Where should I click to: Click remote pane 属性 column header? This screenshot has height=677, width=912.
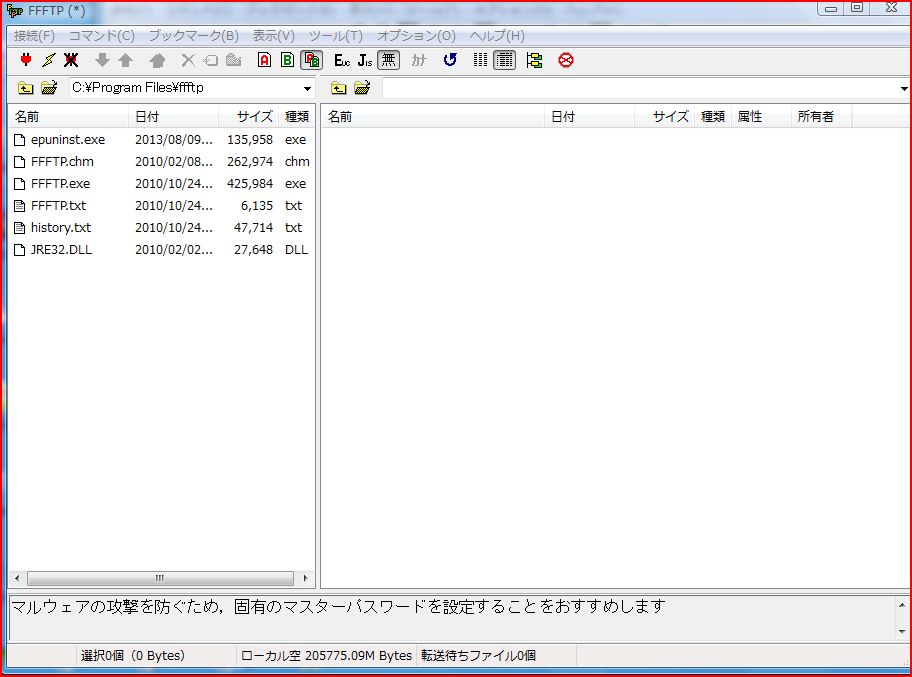pos(761,117)
